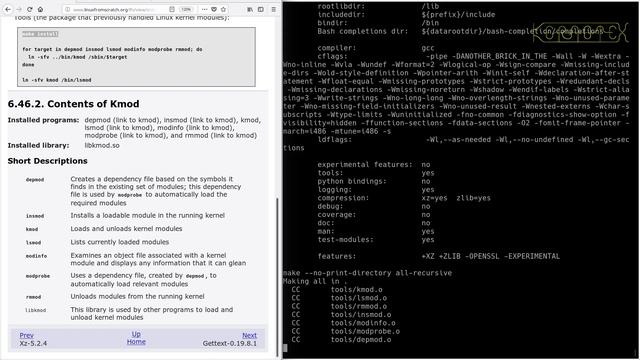Open Next link to Gettext

tap(249, 335)
